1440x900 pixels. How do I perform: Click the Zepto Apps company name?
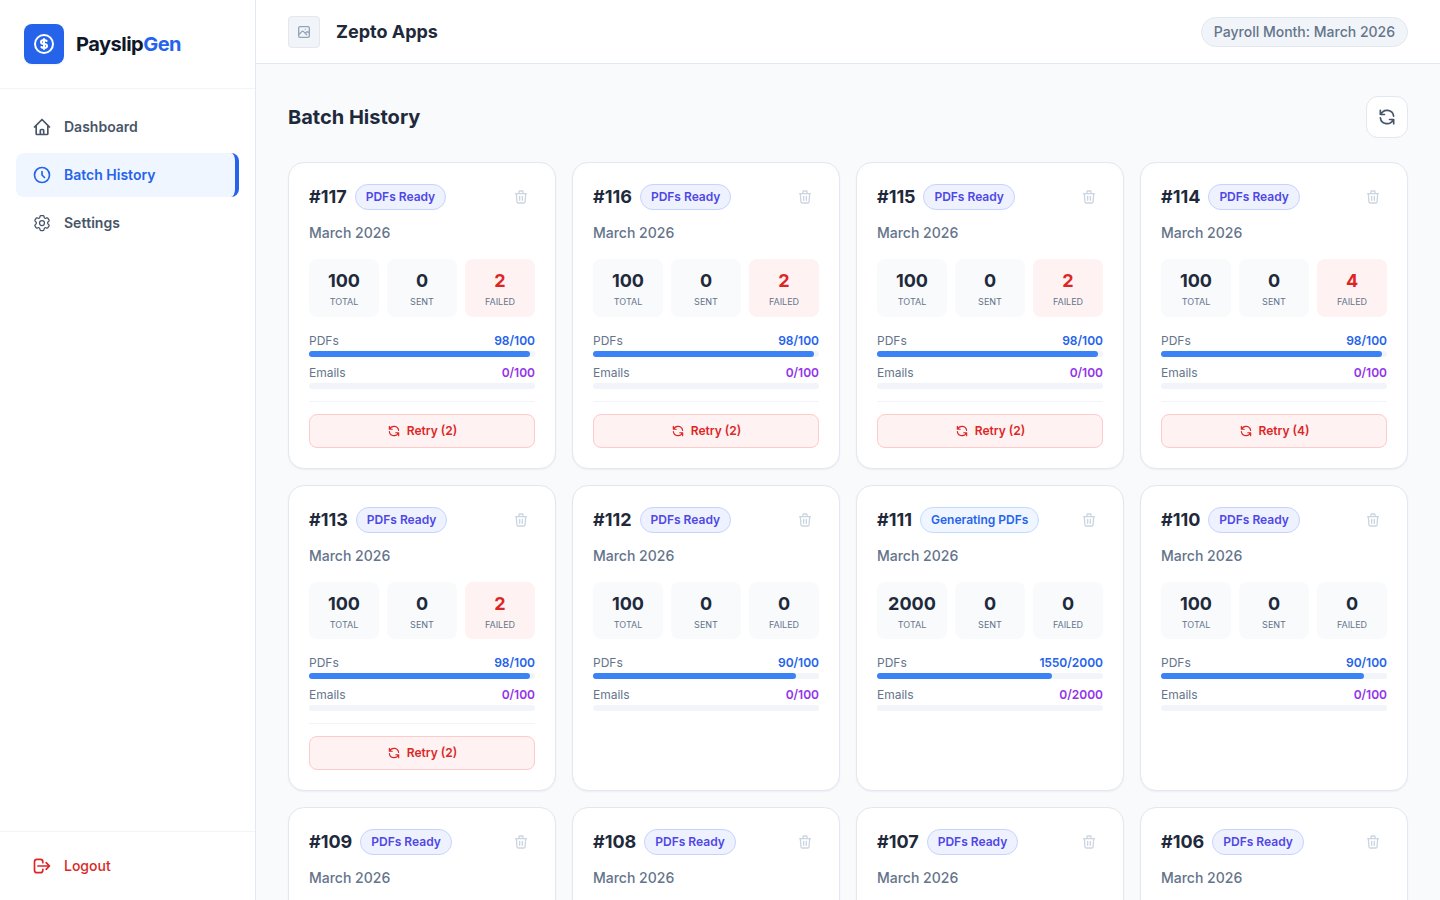point(387,32)
